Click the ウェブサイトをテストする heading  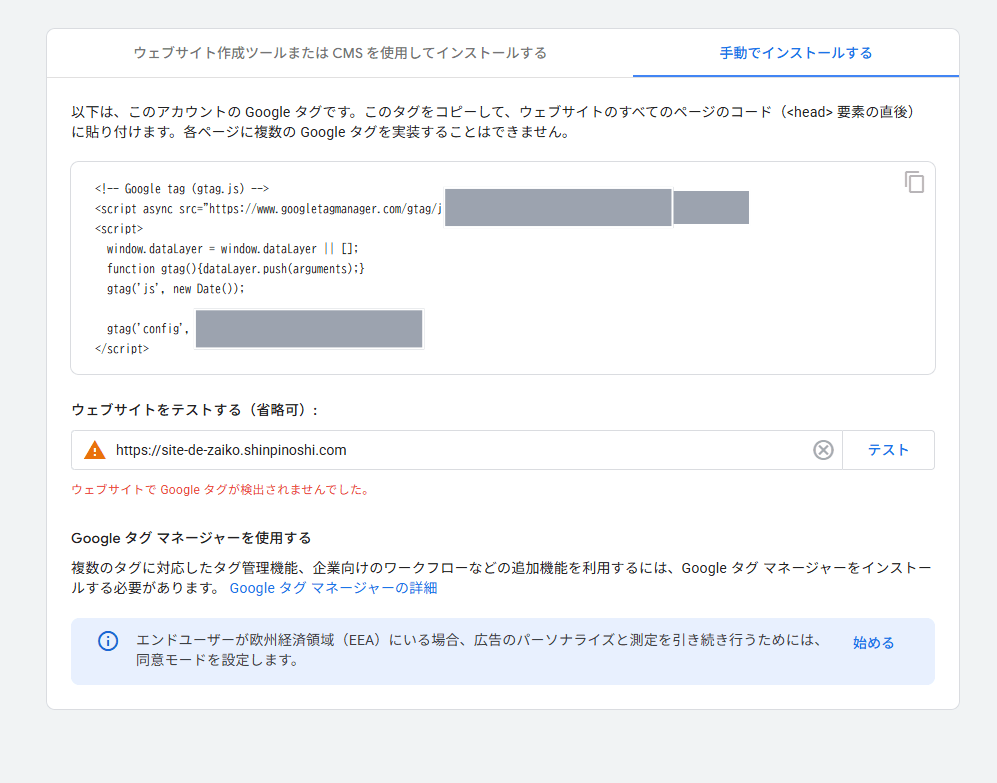point(195,410)
